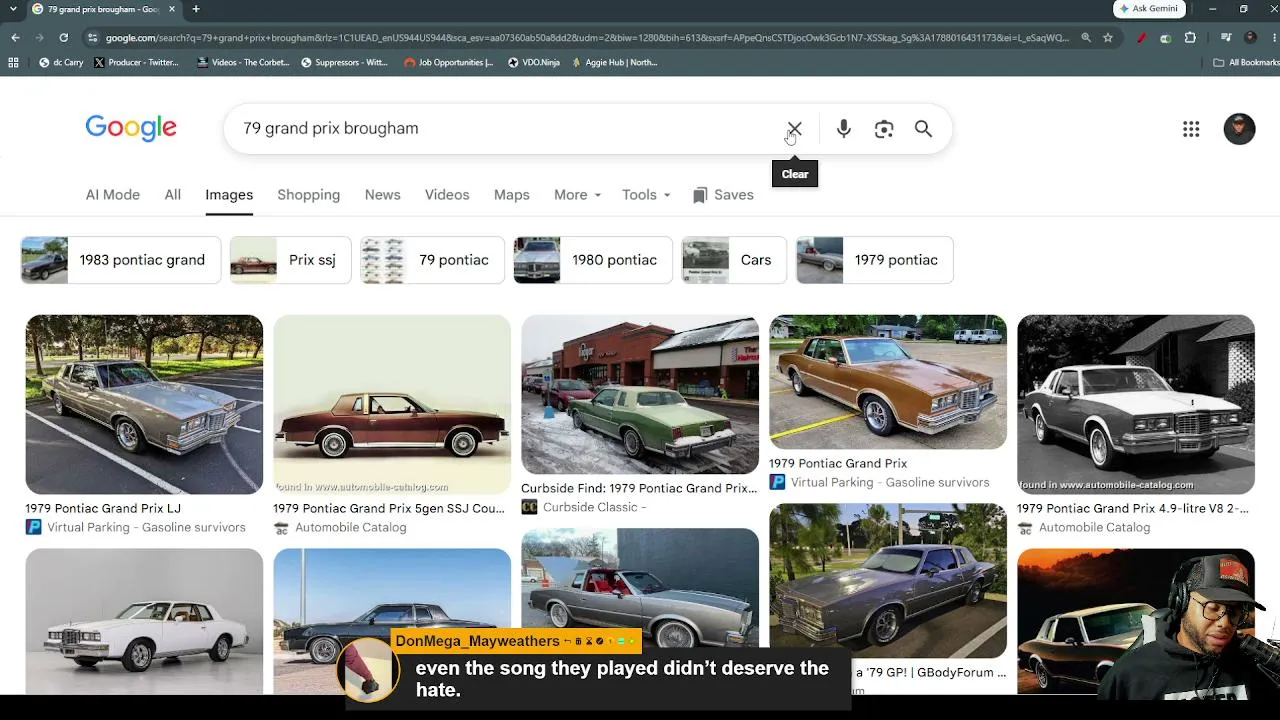Open the silver 1979 Pontiac Grand Prix LJ image

[x=144, y=404]
